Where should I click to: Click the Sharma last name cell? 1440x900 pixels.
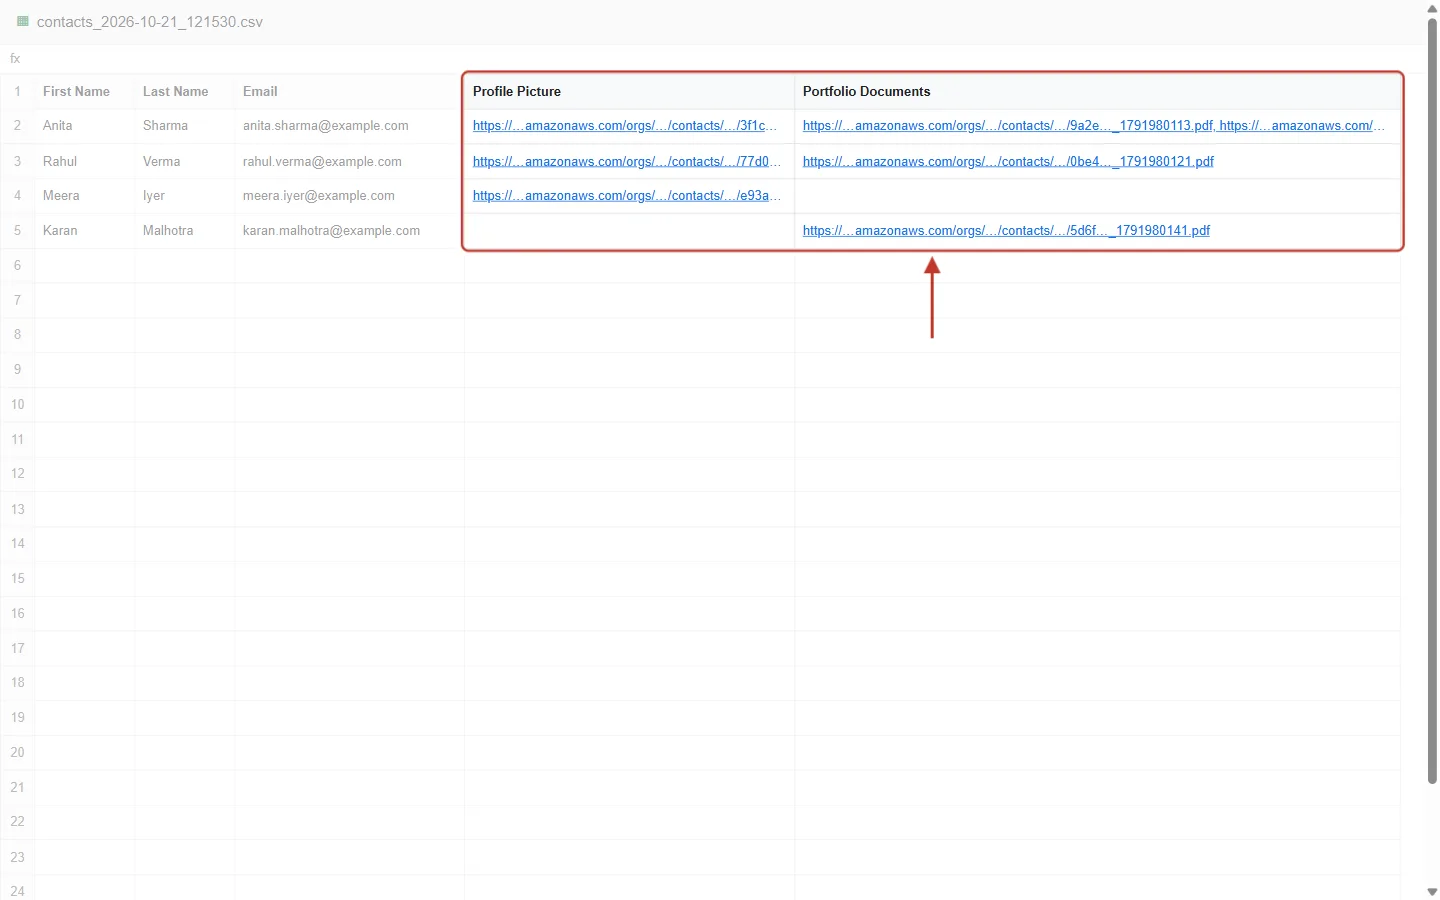184,126
